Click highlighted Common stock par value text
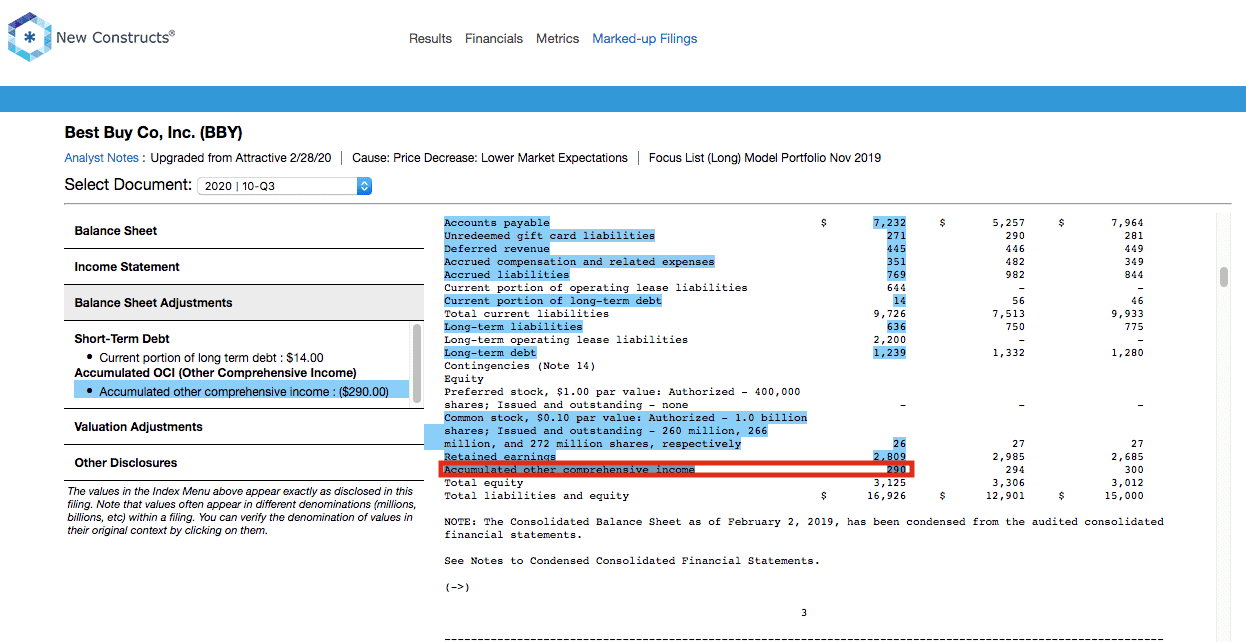The image size is (1246, 642). click(x=625, y=431)
